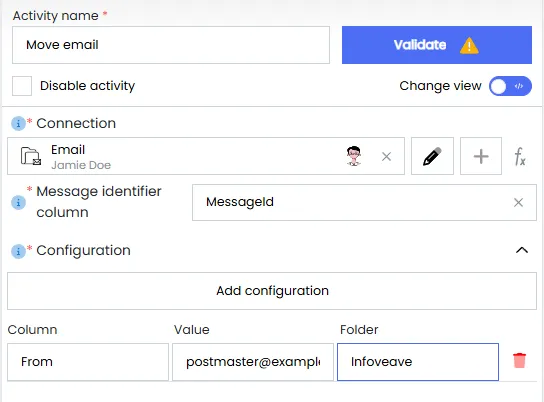Screen dimensions: 544x402
Task: Click the pencil edit connection icon
Action: point(432,156)
